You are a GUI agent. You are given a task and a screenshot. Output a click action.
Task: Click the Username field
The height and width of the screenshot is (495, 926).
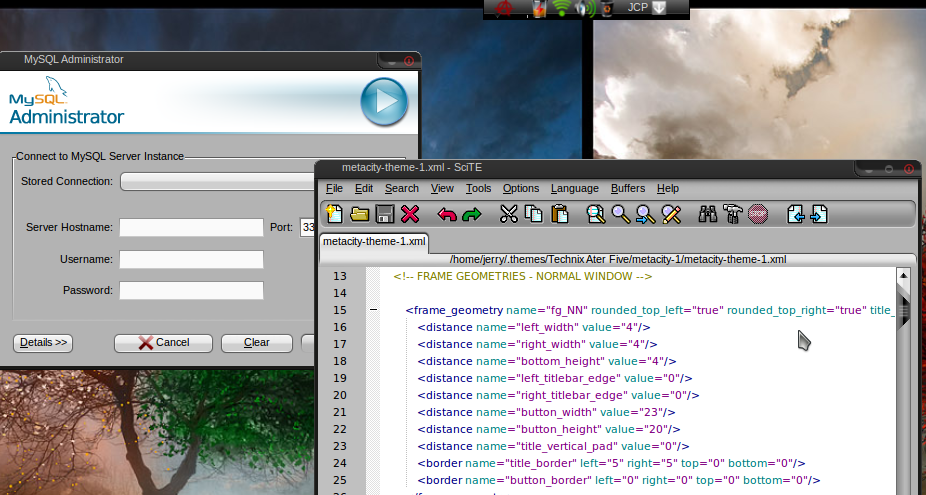click(191, 259)
